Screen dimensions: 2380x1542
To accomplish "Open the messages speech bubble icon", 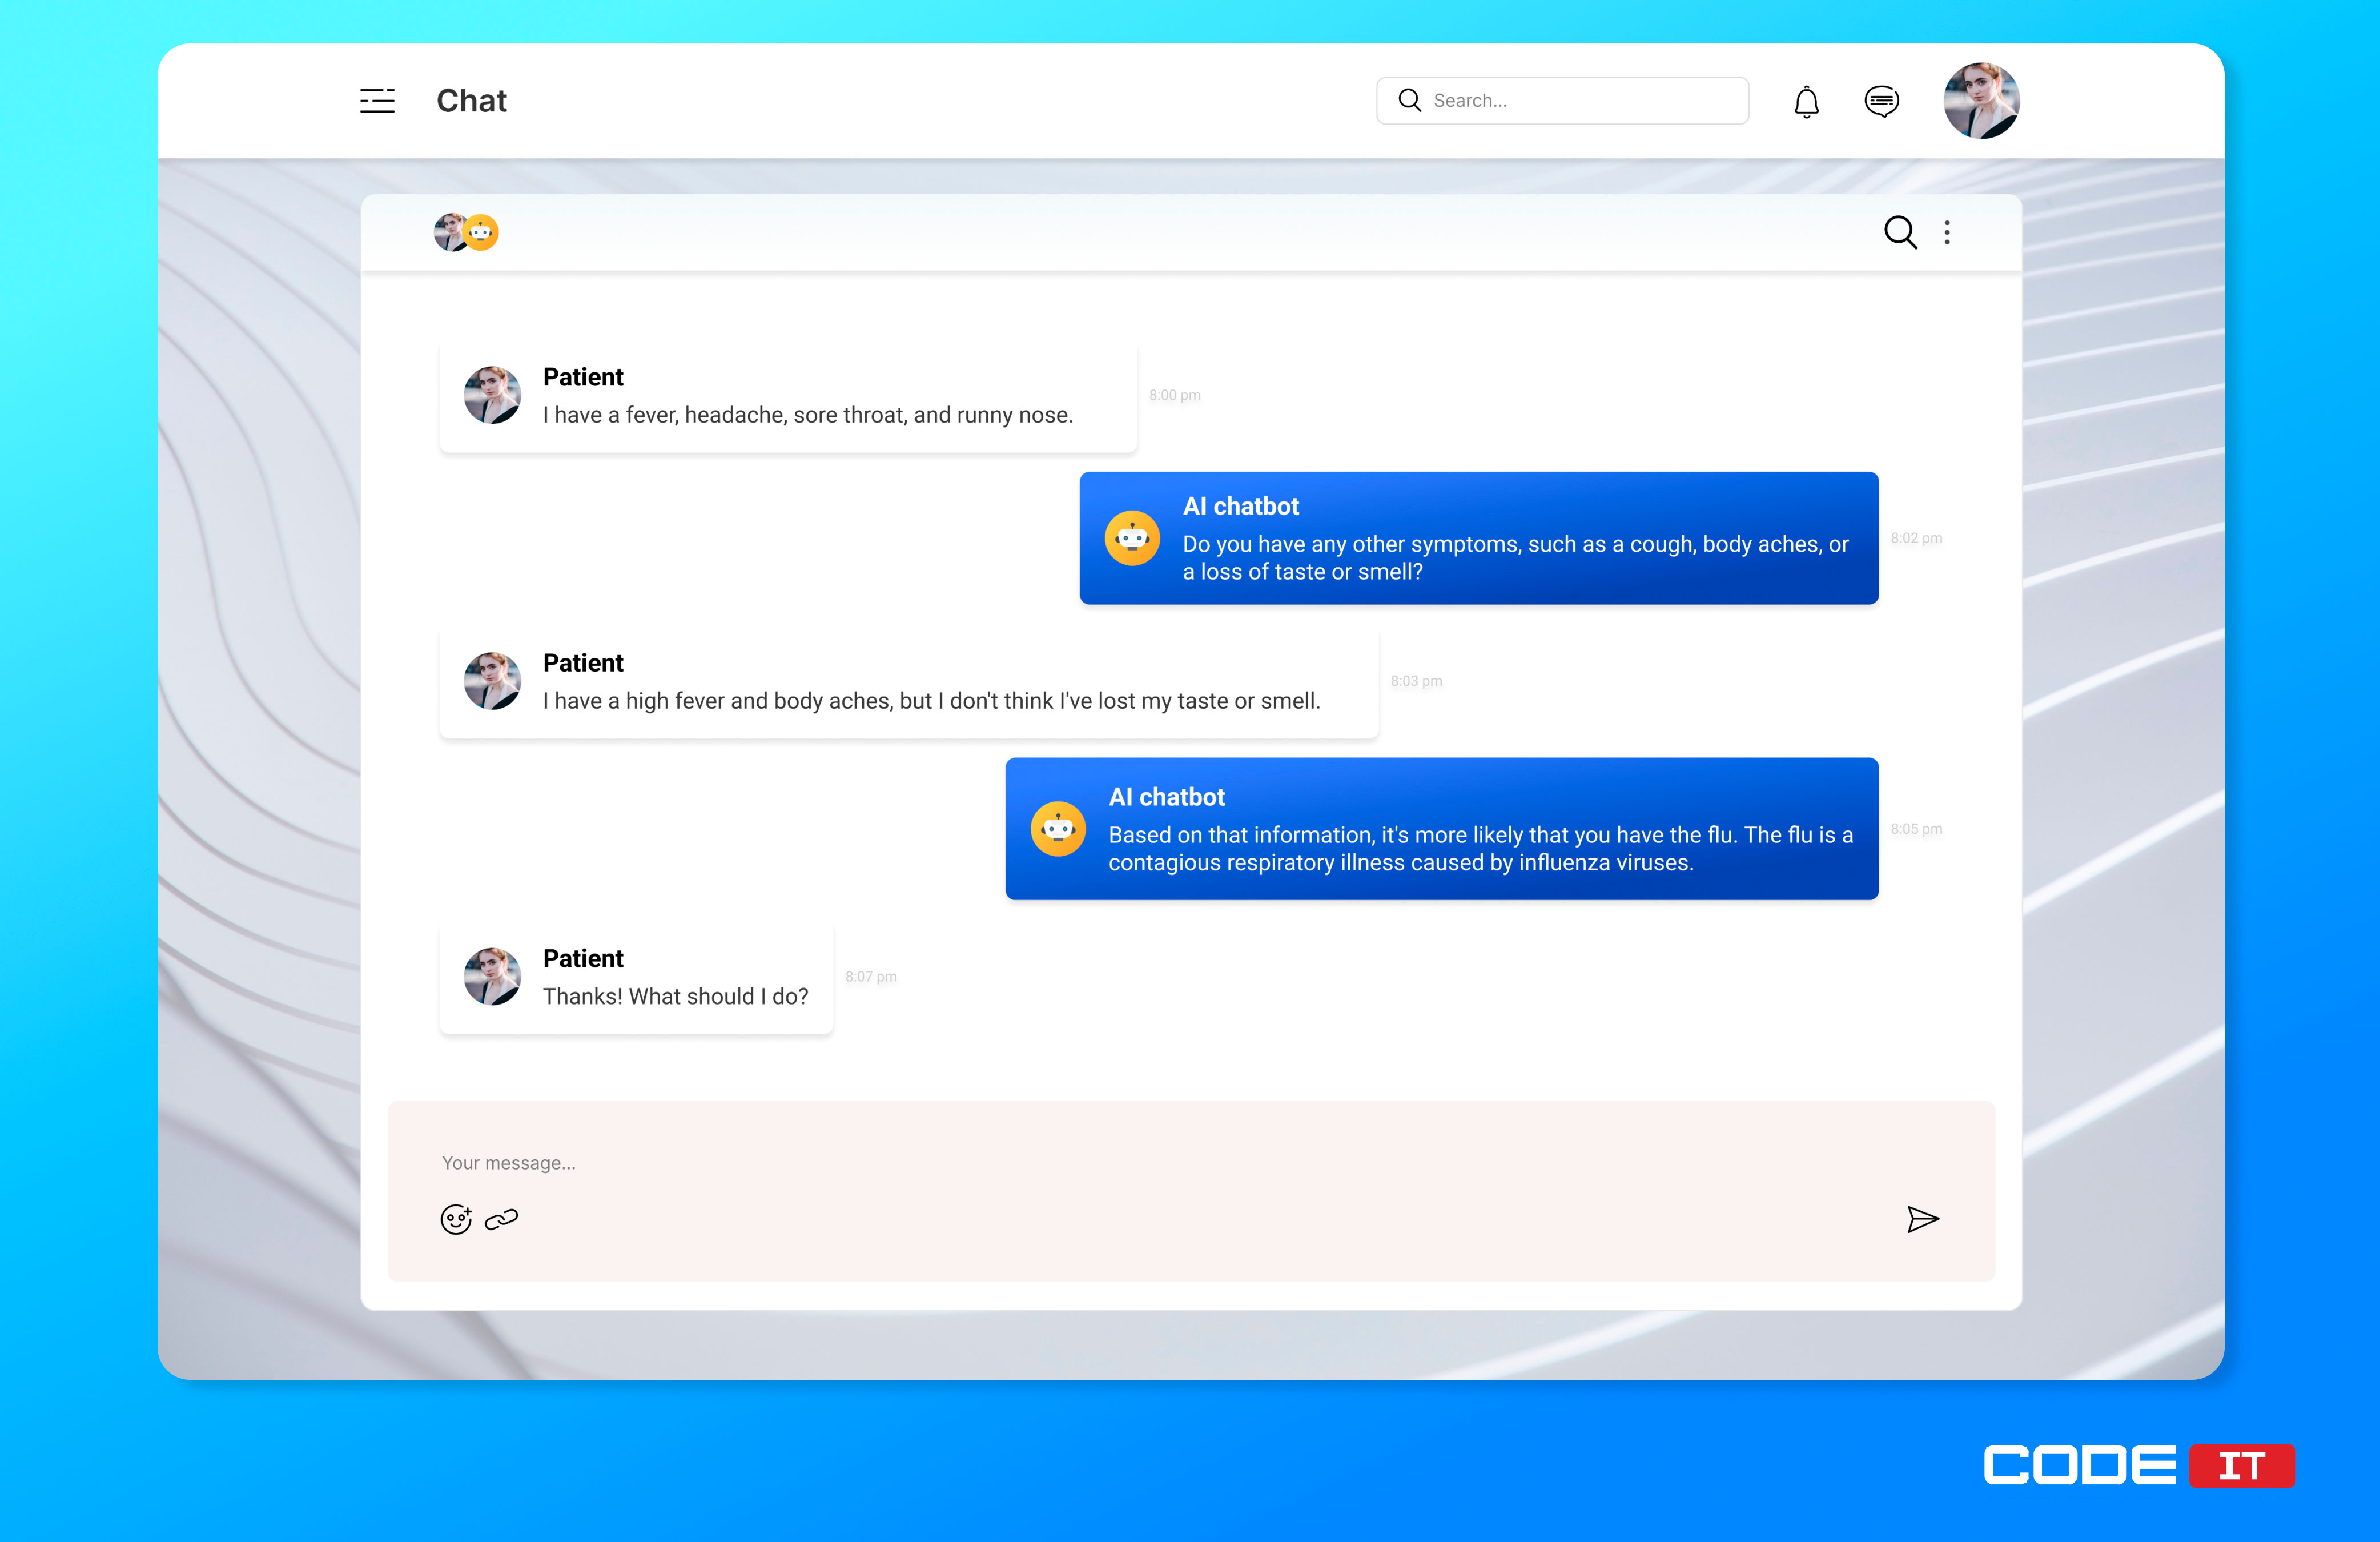I will pos(1882,101).
